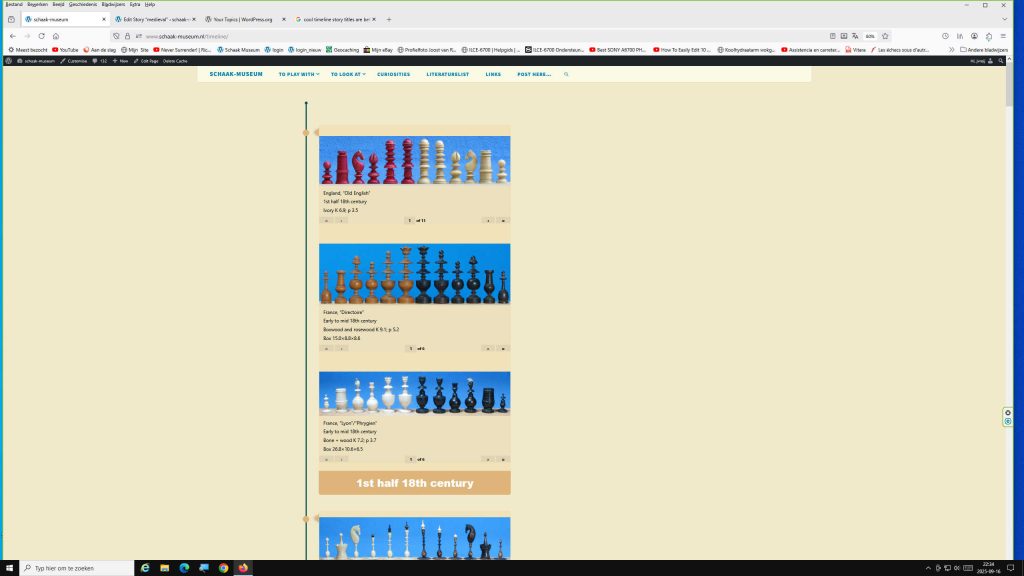Go to next slide in Old English gallery
The height and width of the screenshot is (576, 1024).
[x=488, y=220]
